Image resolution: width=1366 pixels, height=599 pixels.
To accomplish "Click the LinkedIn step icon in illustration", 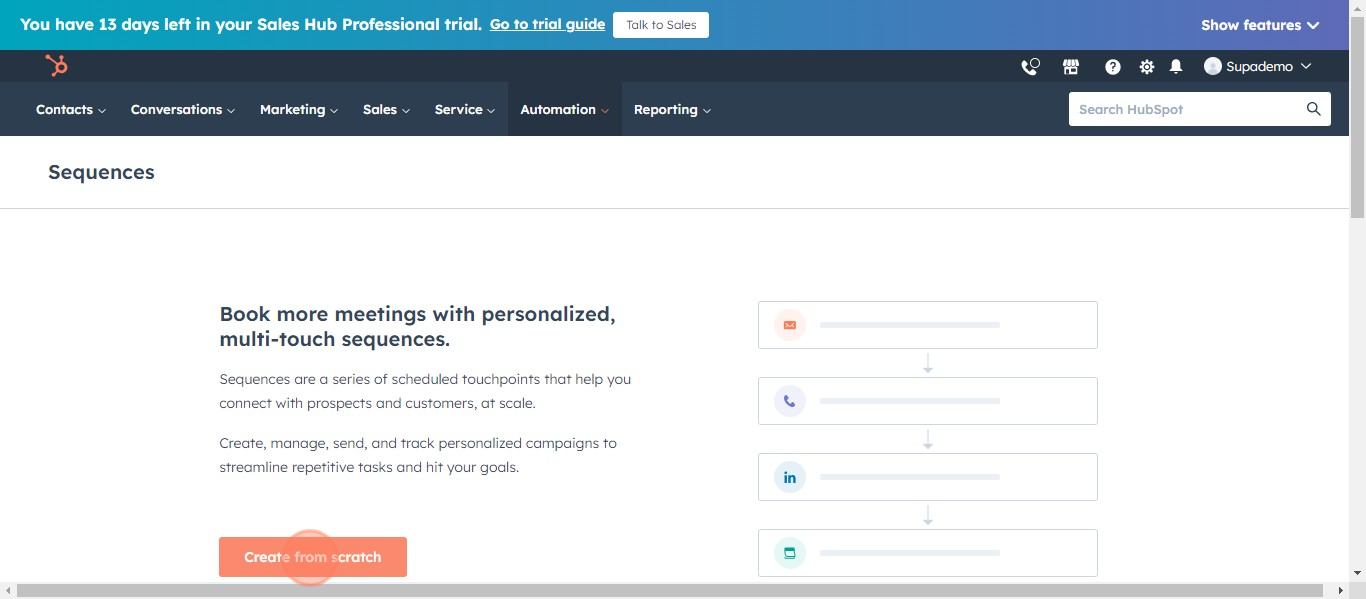I will pos(790,477).
